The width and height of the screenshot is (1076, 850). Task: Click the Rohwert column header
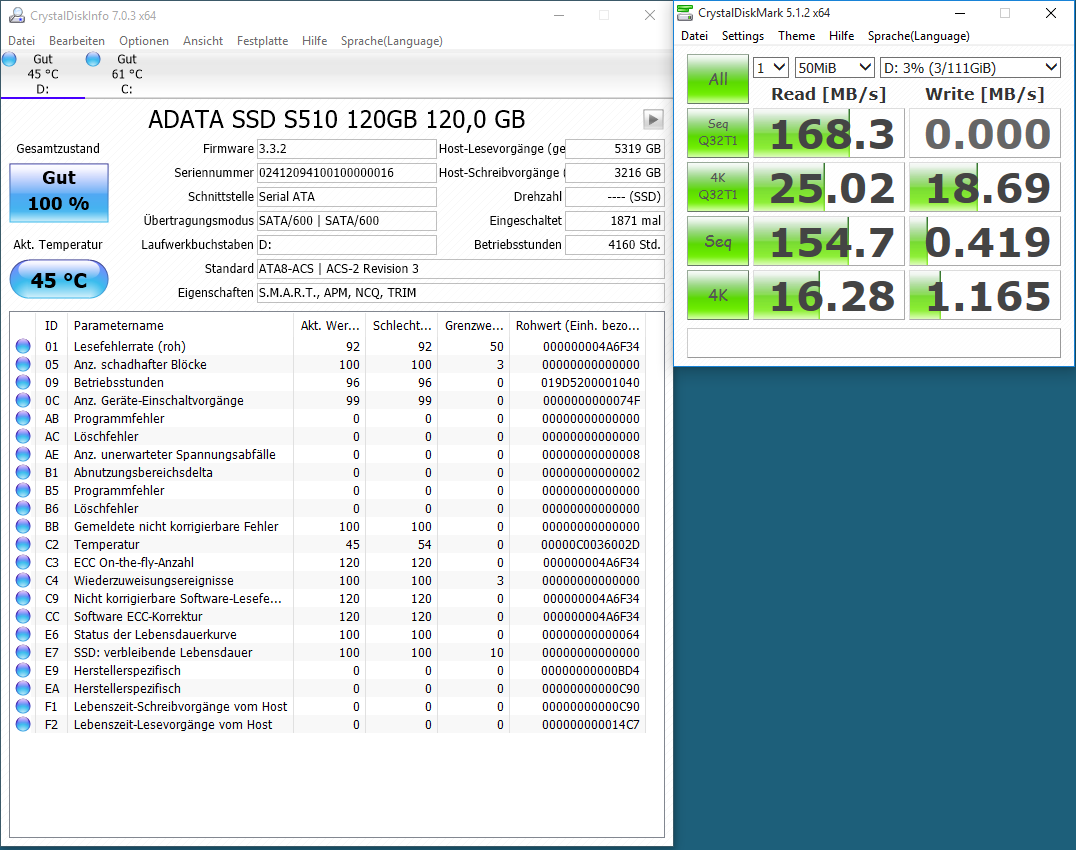coord(578,325)
